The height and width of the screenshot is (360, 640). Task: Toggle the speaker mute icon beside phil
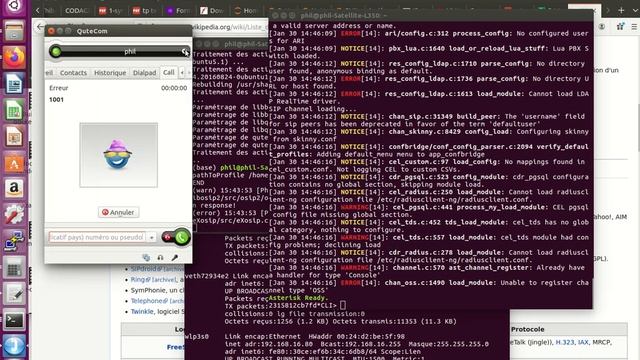point(185,51)
